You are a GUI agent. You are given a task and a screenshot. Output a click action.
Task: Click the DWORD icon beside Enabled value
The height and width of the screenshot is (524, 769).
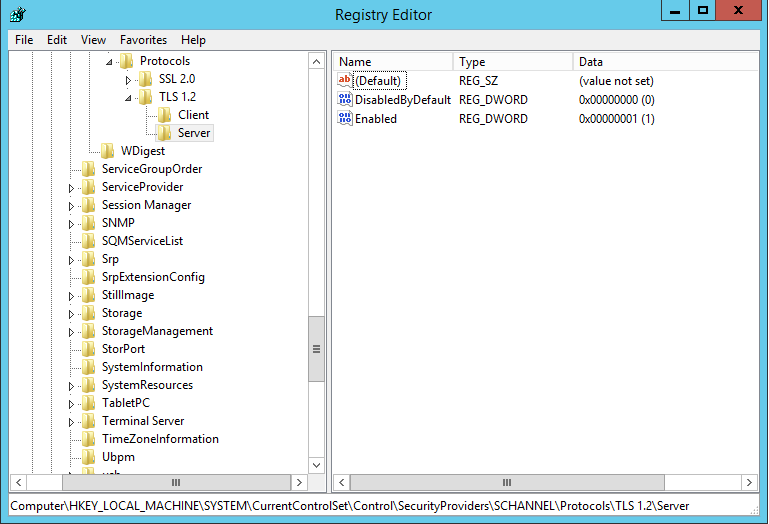point(345,119)
